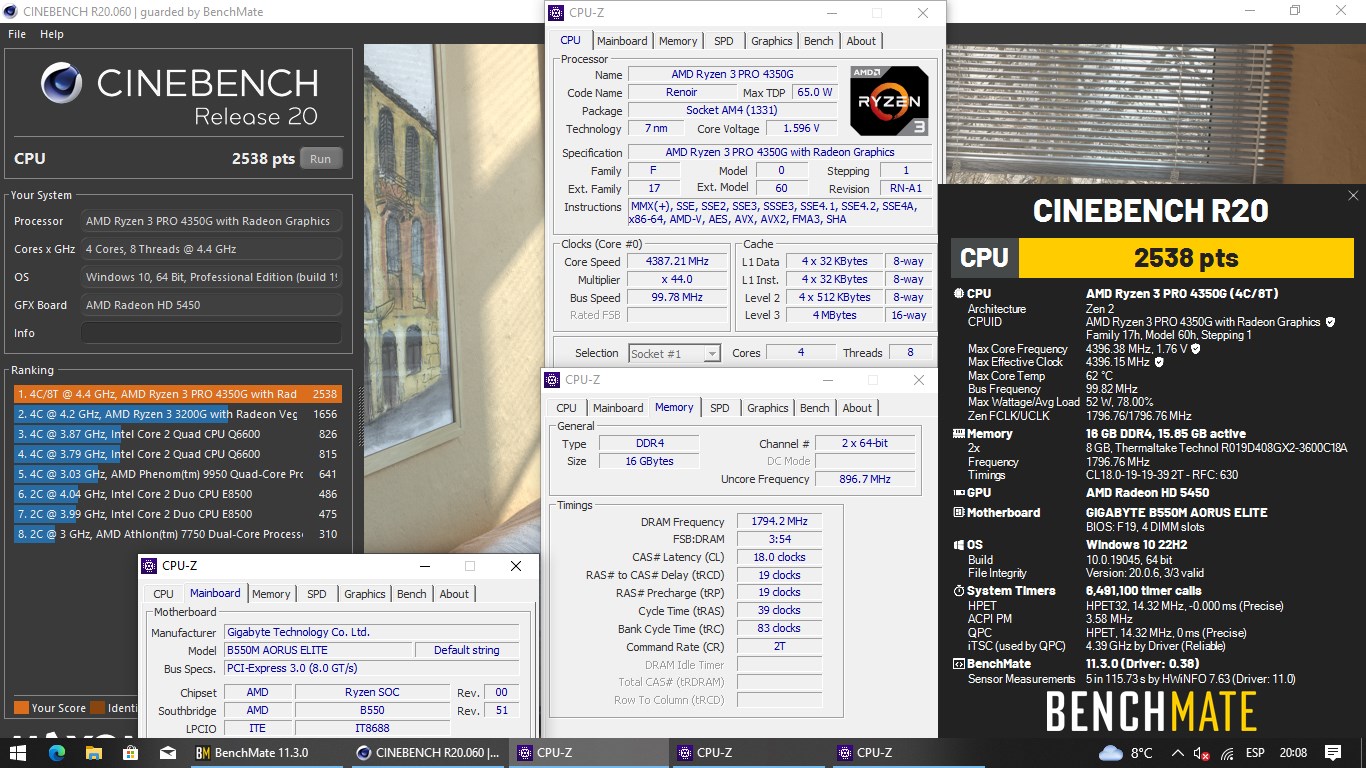Open File Explorer from the taskbar
This screenshot has height=768, width=1366.
(93, 752)
